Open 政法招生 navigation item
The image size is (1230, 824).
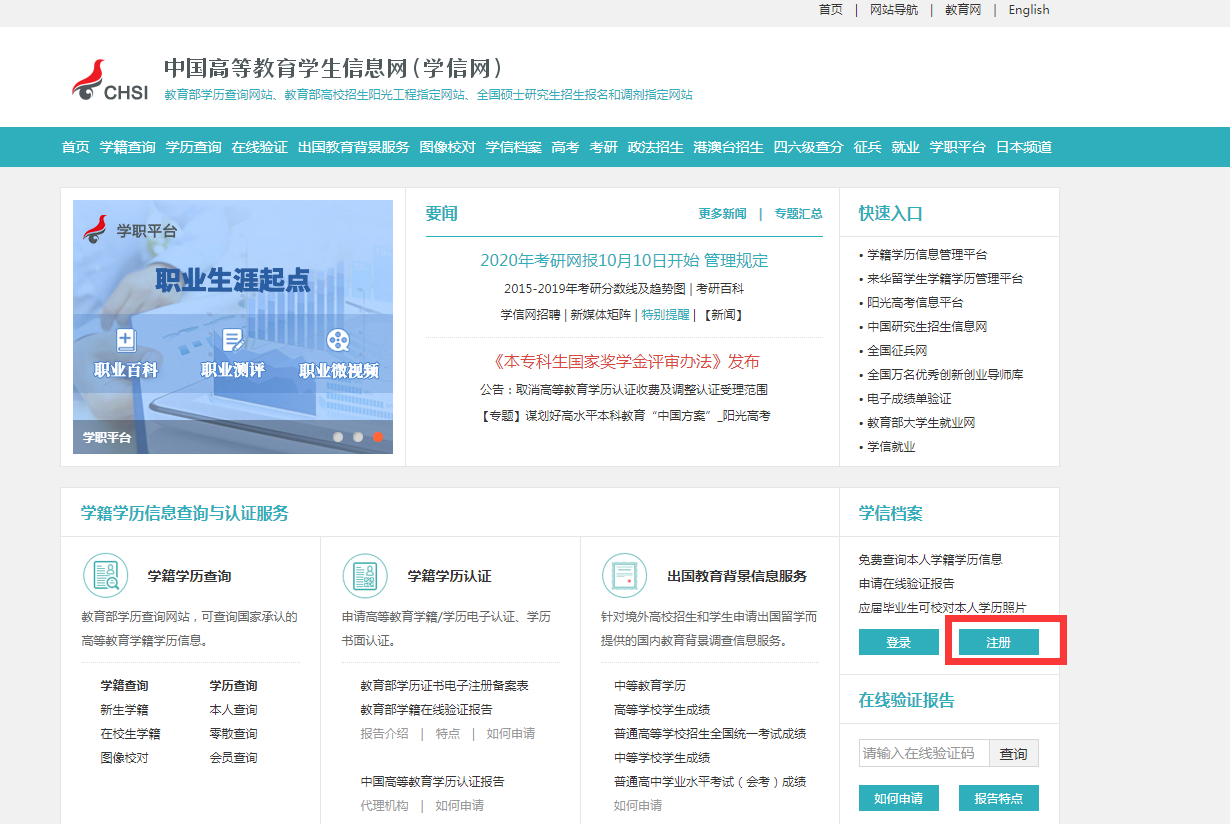pos(656,147)
